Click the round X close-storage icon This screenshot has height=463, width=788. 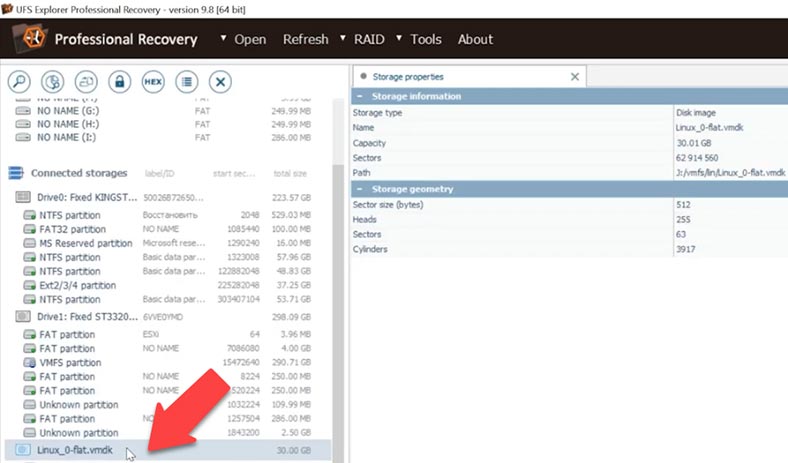point(220,81)
